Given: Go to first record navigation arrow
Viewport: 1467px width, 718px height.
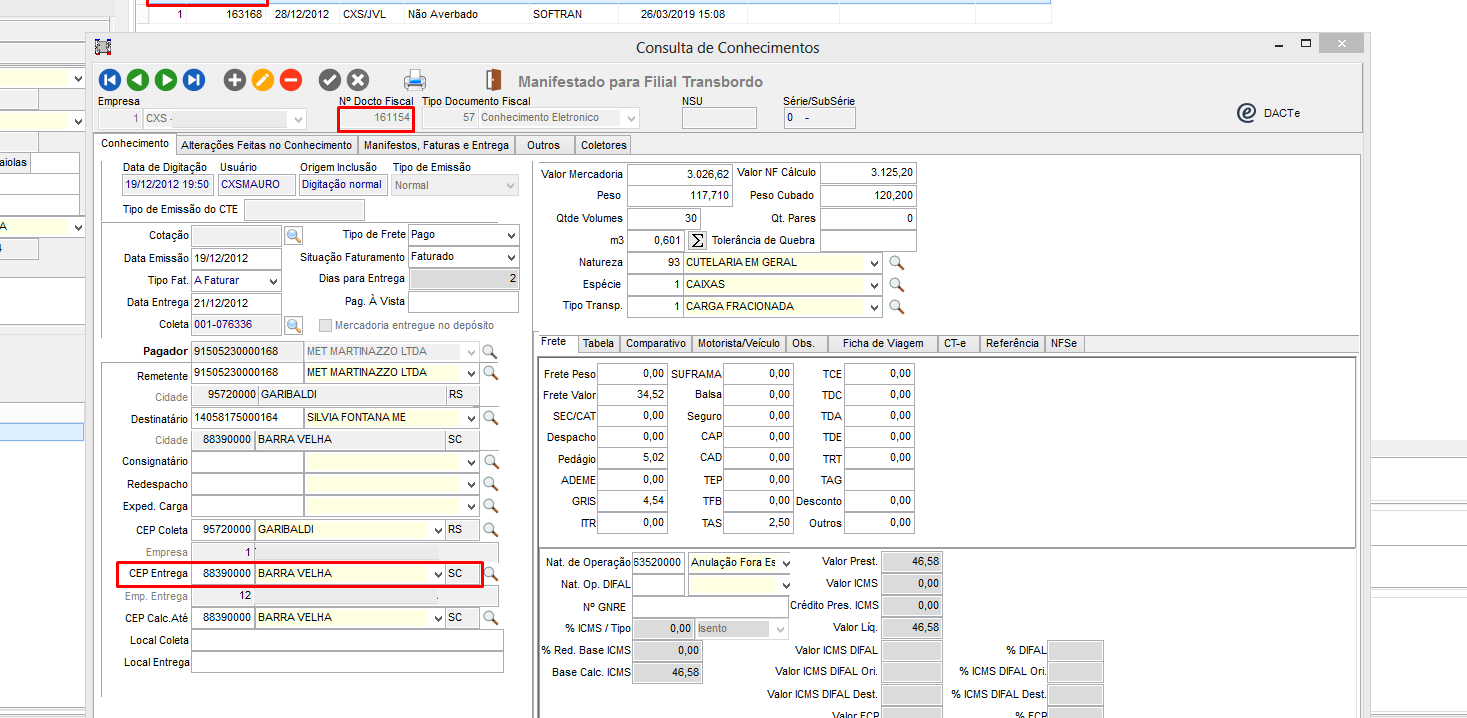Looking at the screenshot, I should click(110, 80).
